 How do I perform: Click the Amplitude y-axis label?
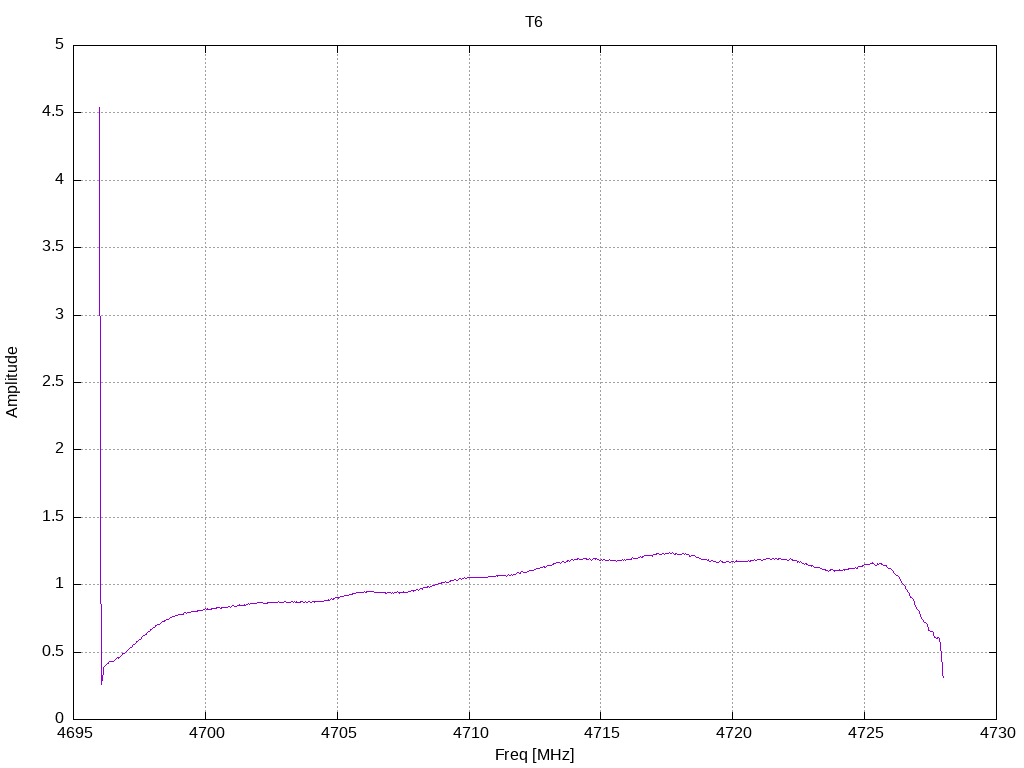pyautogui.click(x=12, y=382)
